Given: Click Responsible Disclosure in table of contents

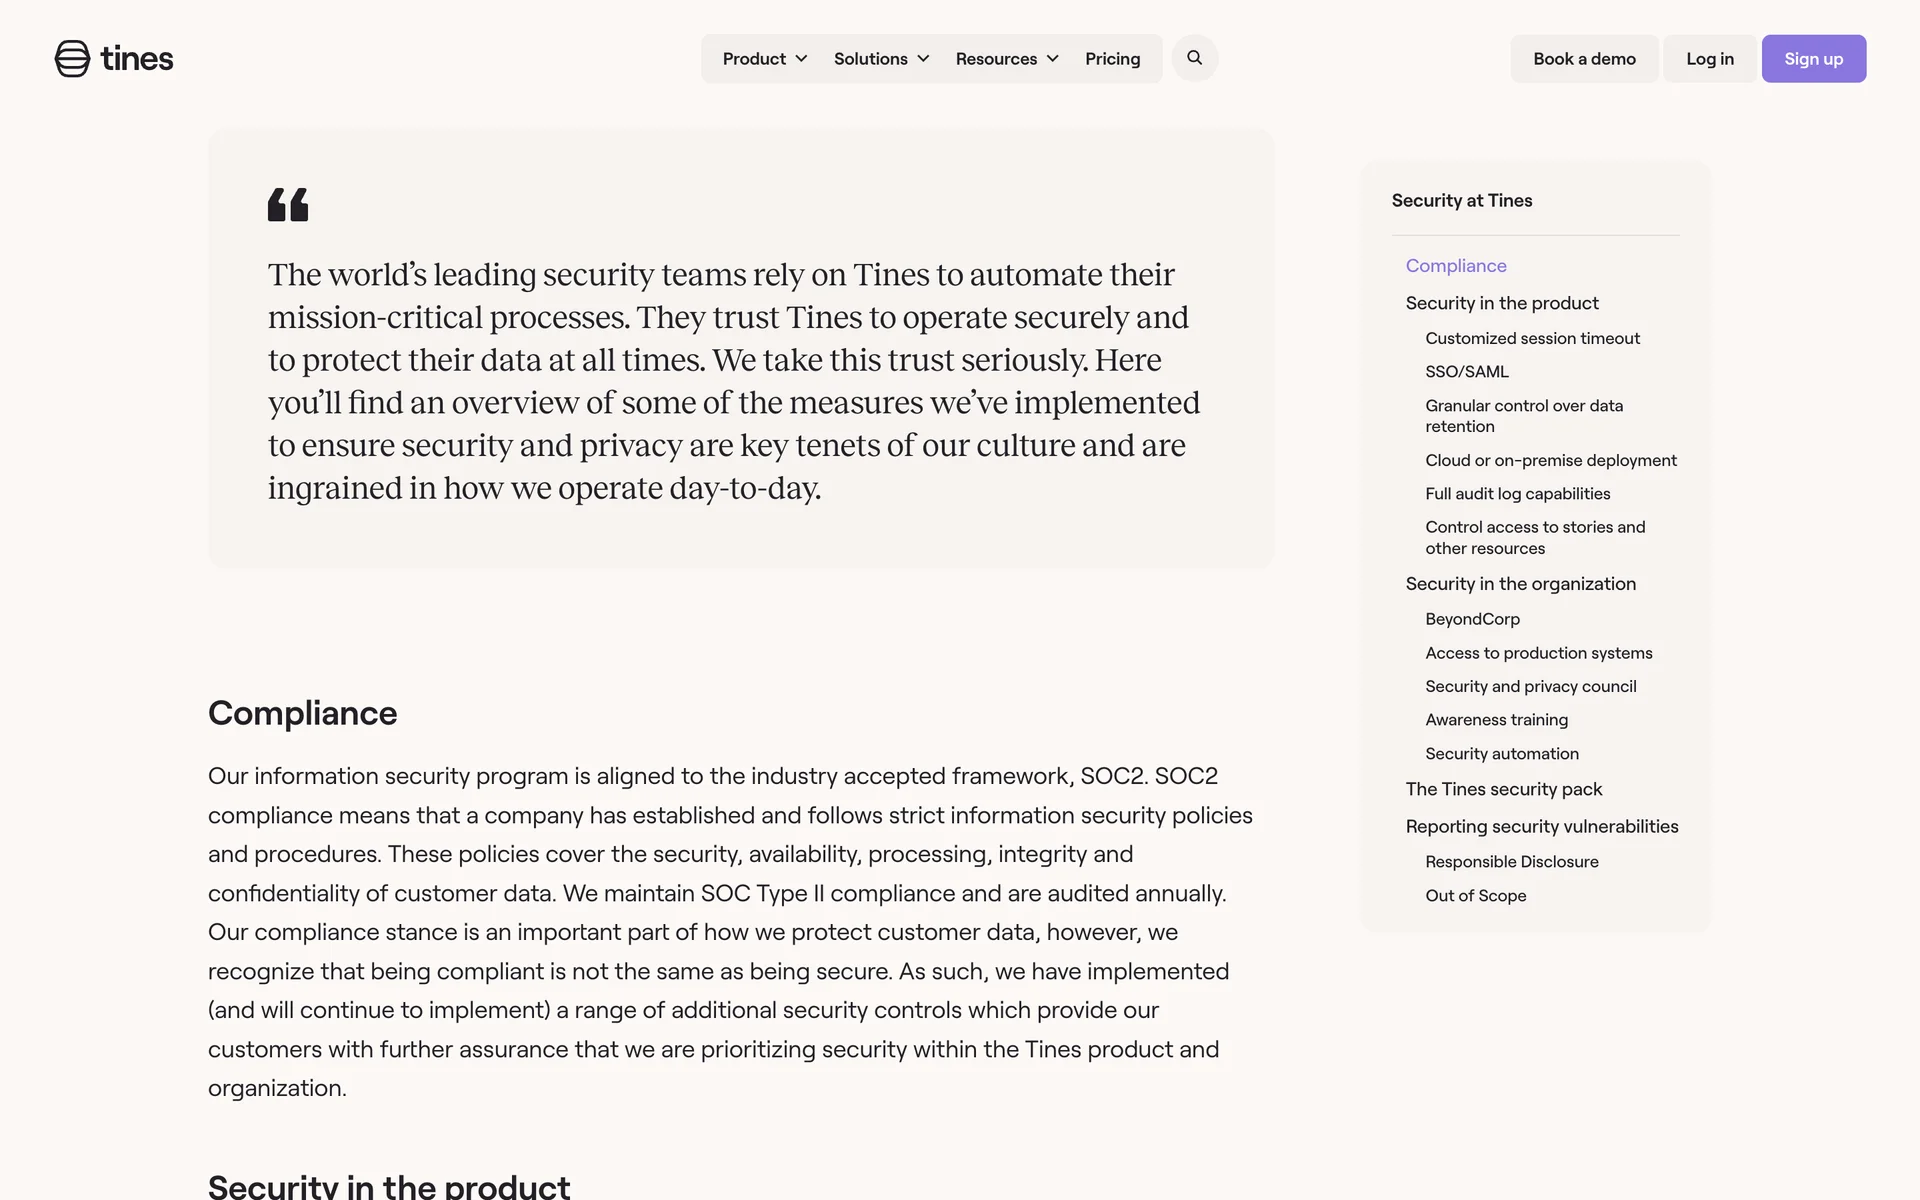Looking at the screenshot, I should (x=1511, y=862).
